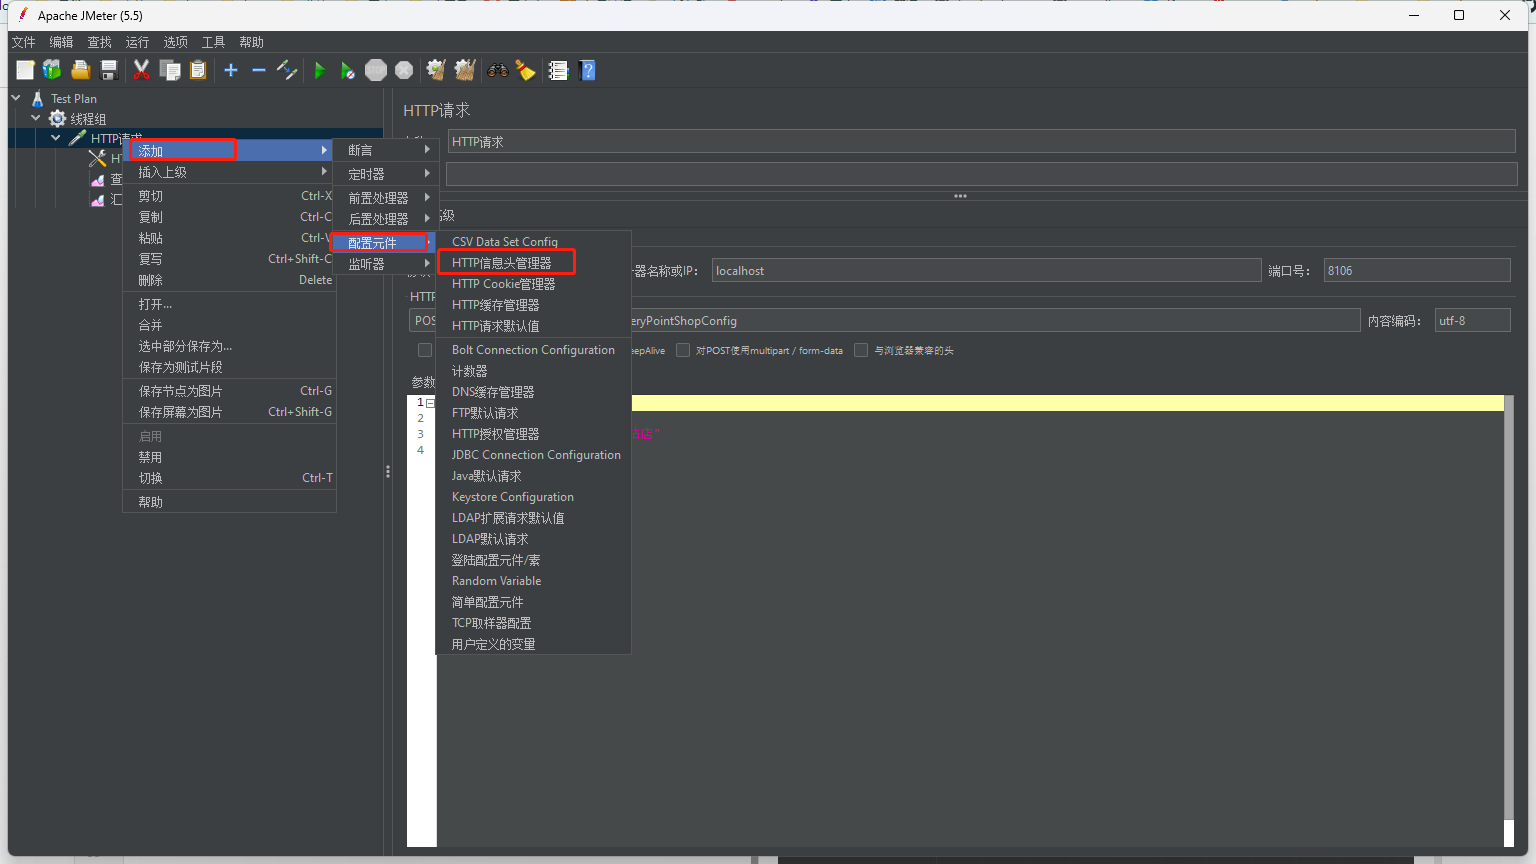Open the 插入上级 submenu
This screenshot has width=1536, height=864.
coord(229,172)
